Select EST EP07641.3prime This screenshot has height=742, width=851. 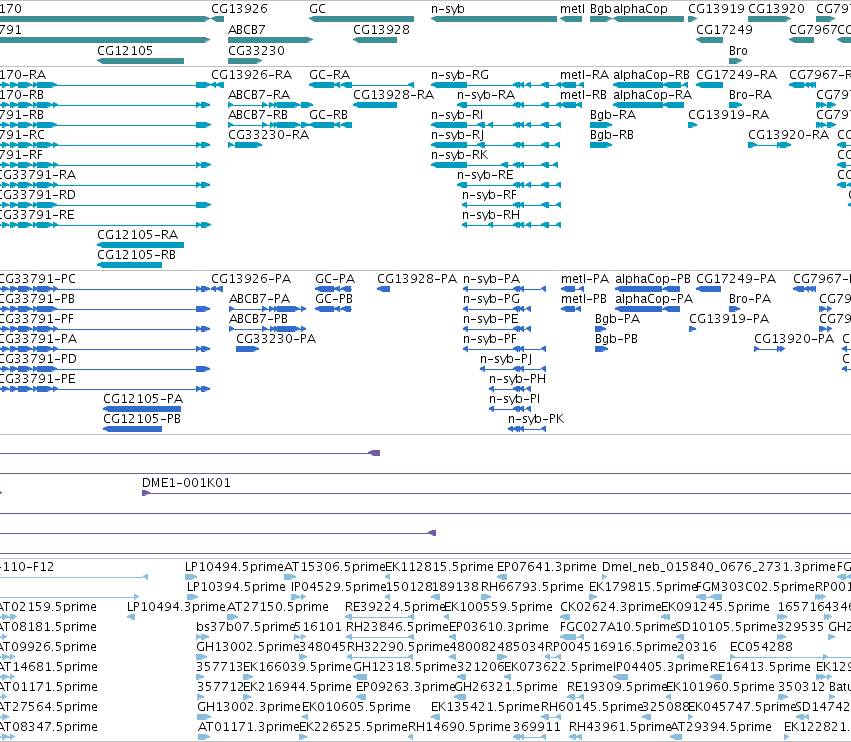(x=547, y=567)
